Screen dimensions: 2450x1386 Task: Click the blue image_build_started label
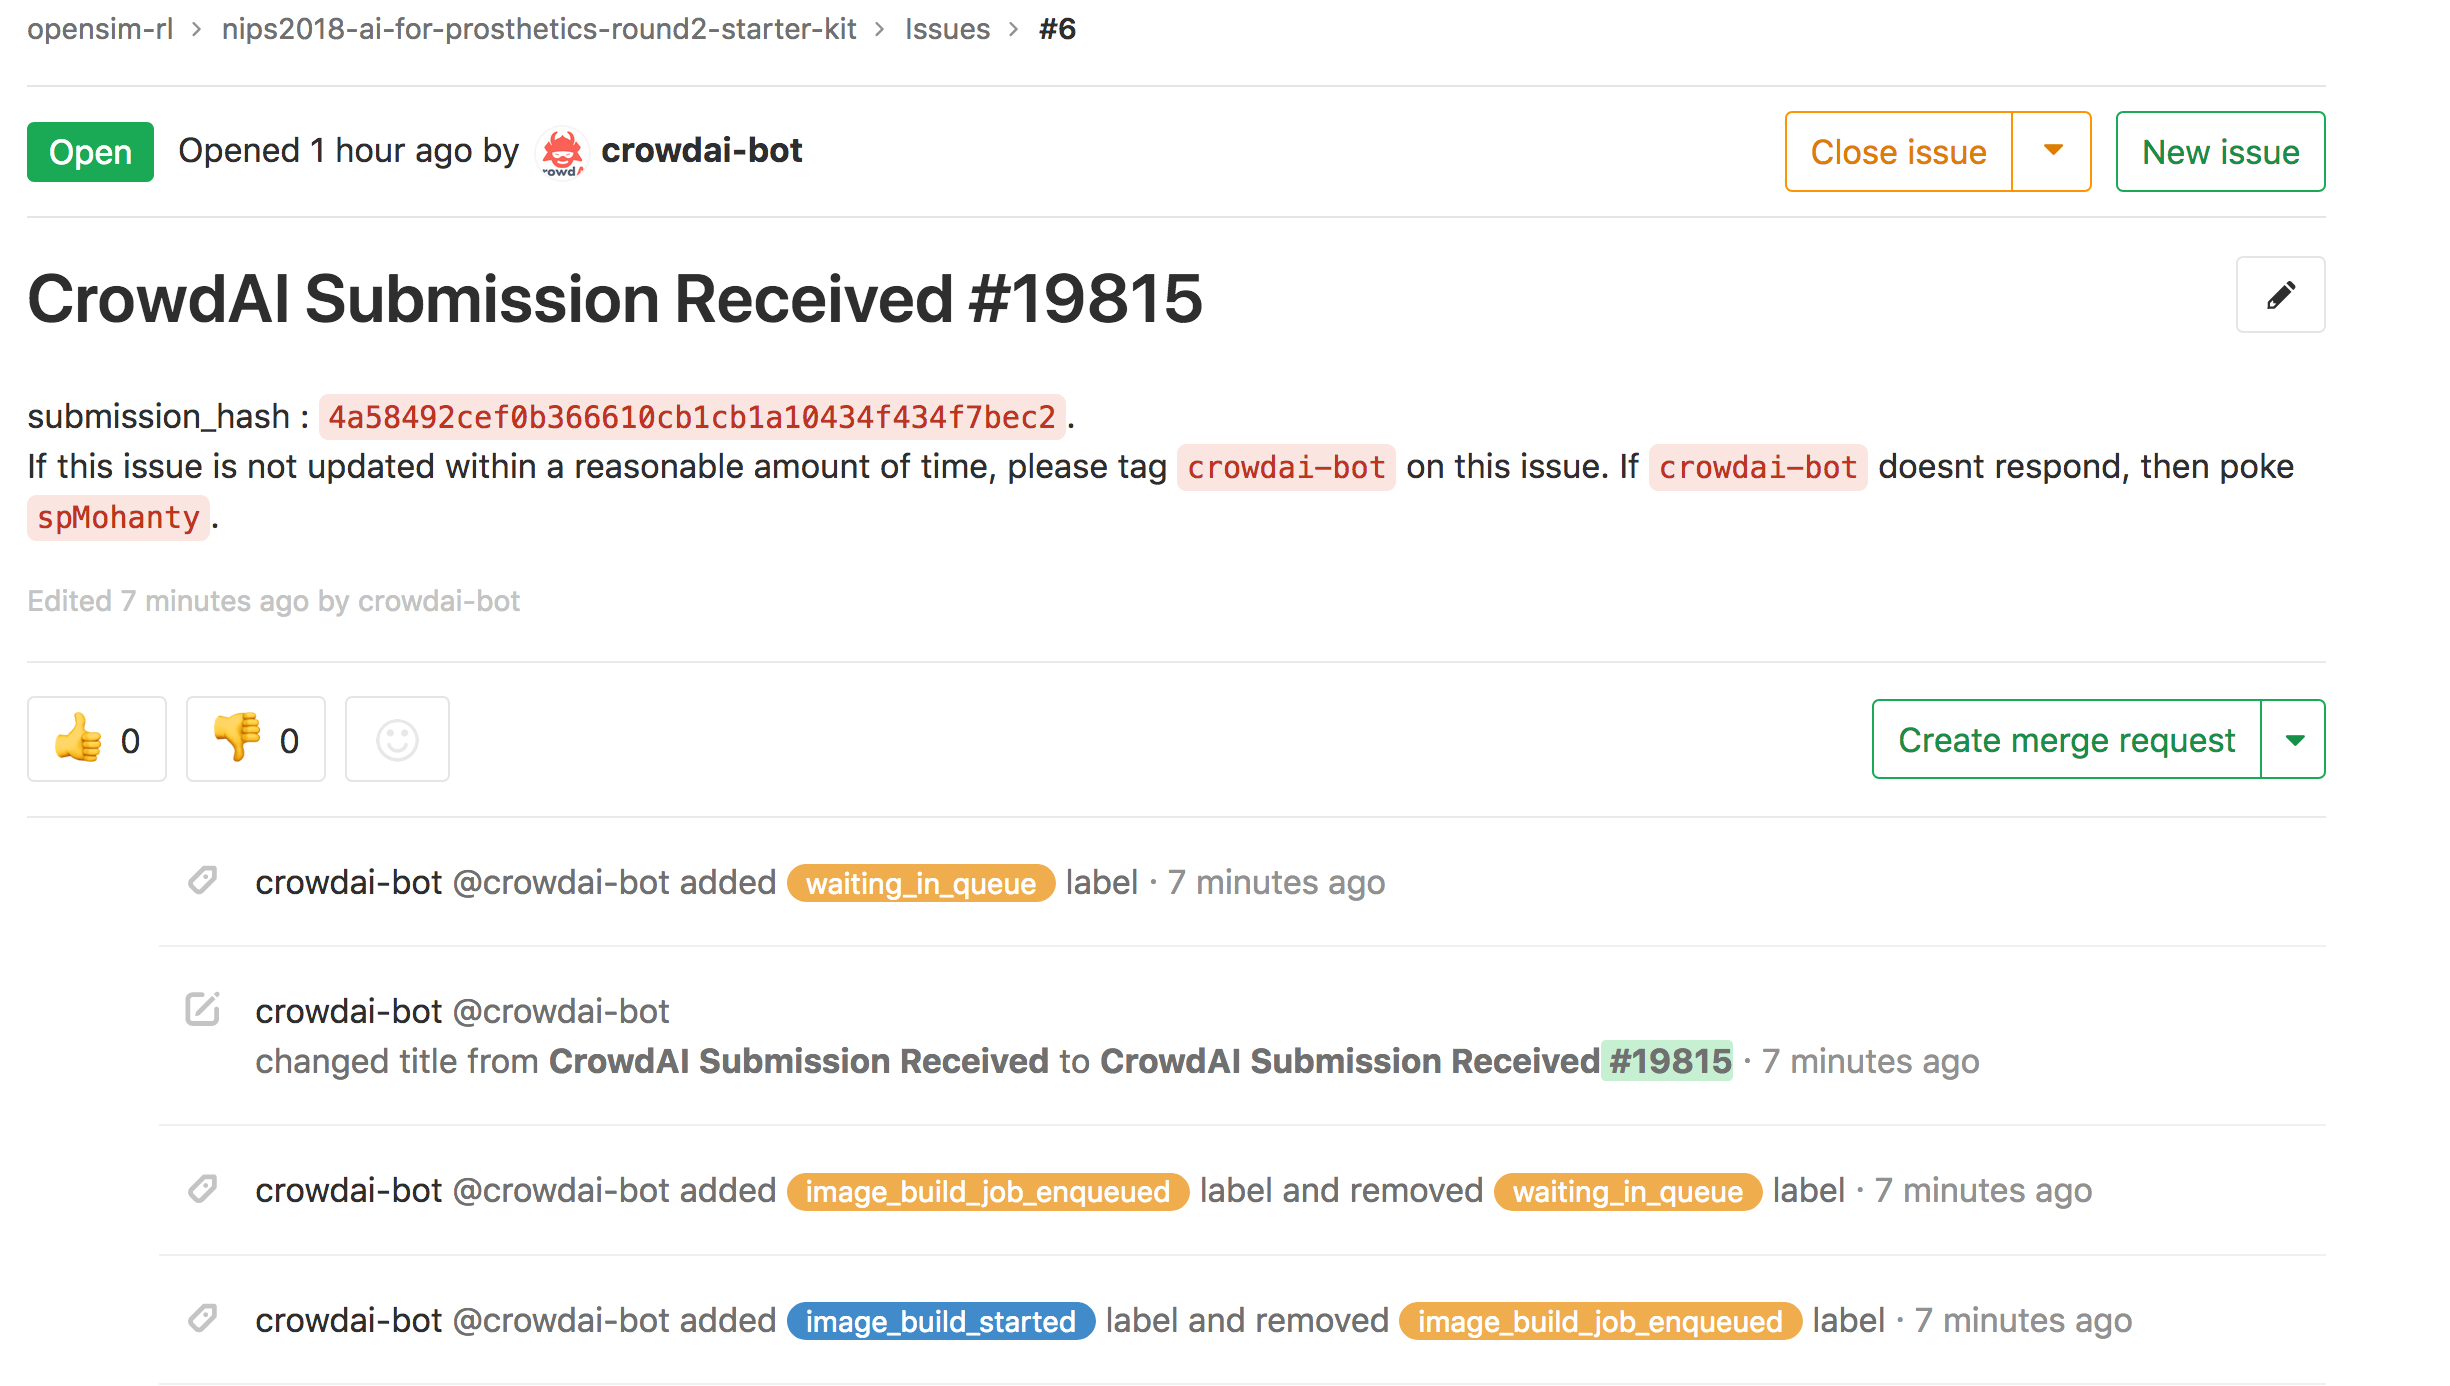point(941,1321)
